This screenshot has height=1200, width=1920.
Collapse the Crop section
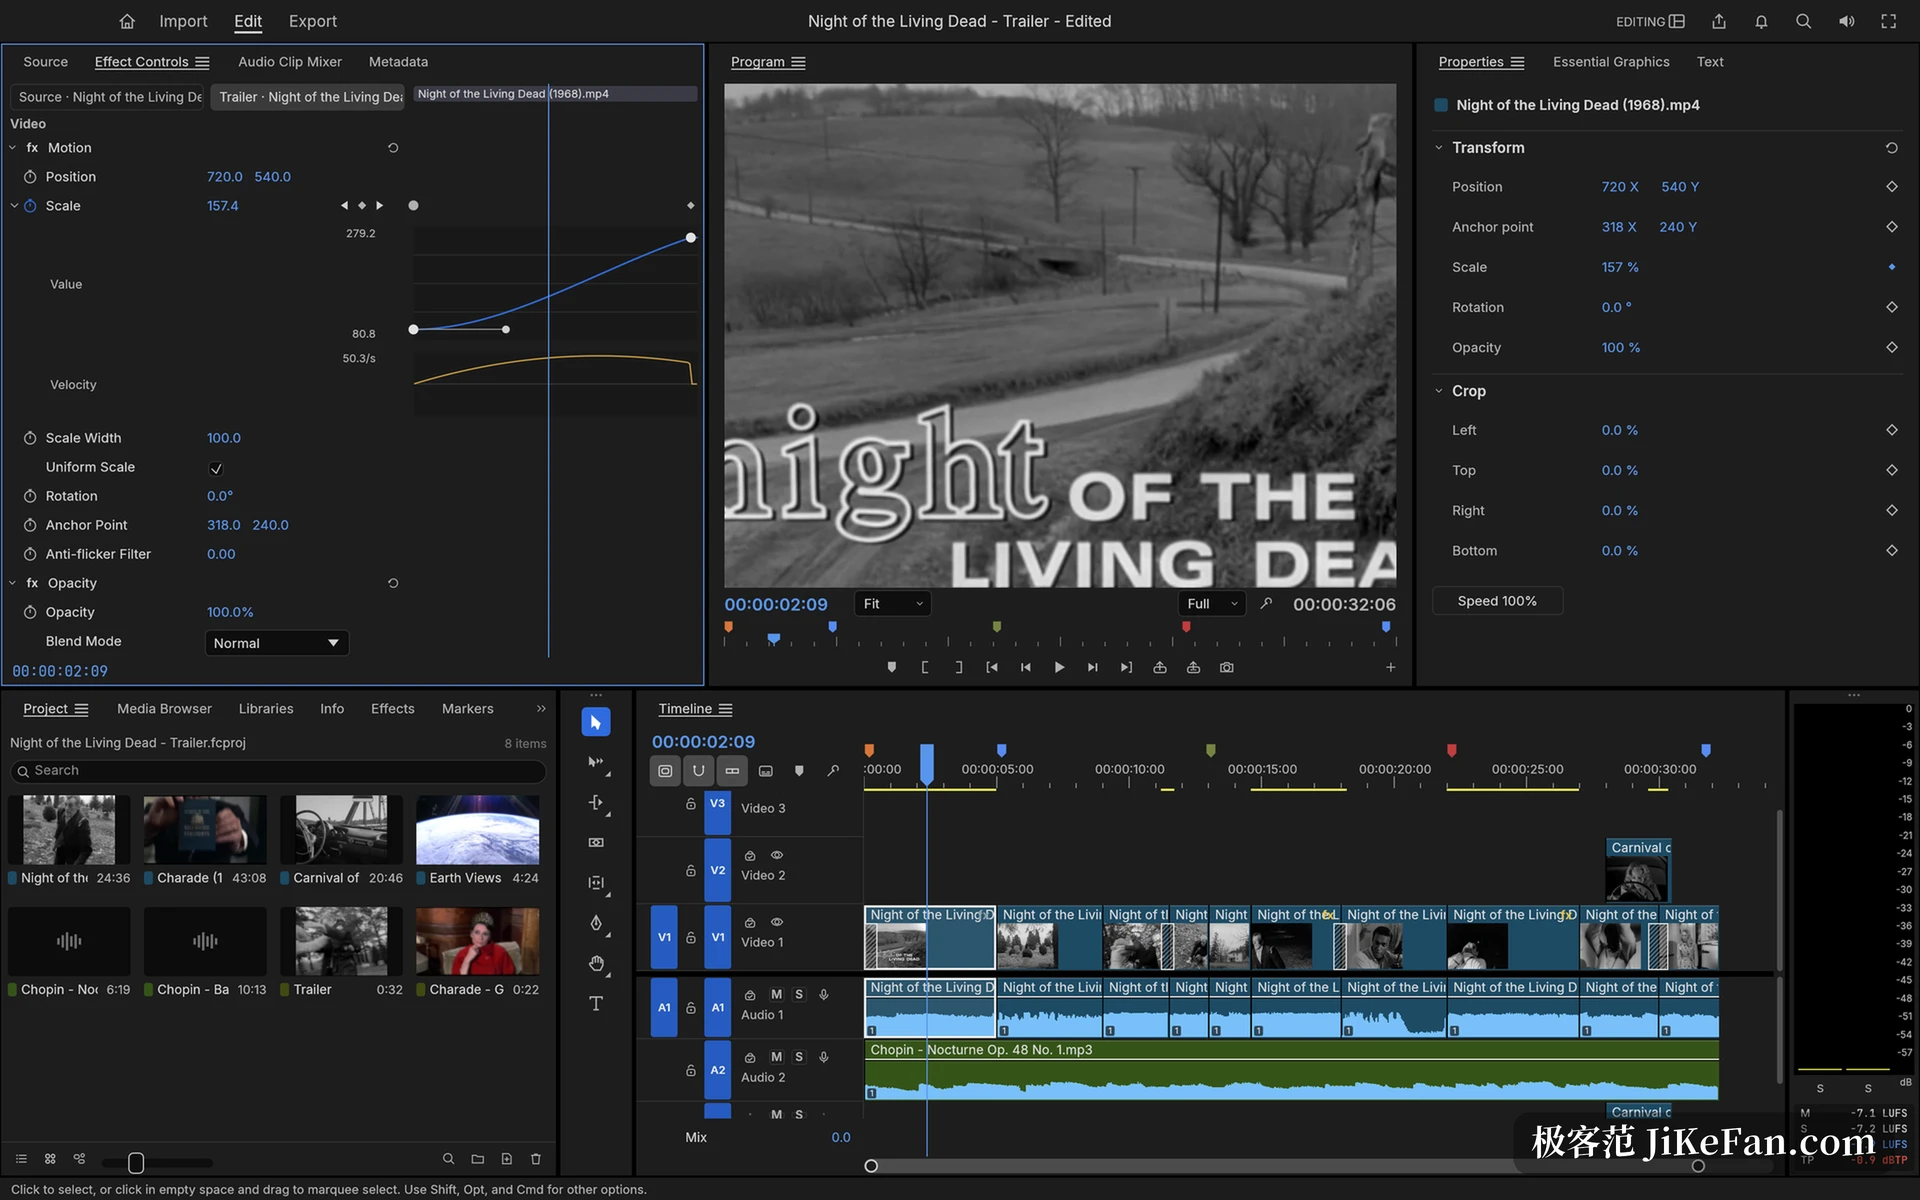coord(1439,391)
